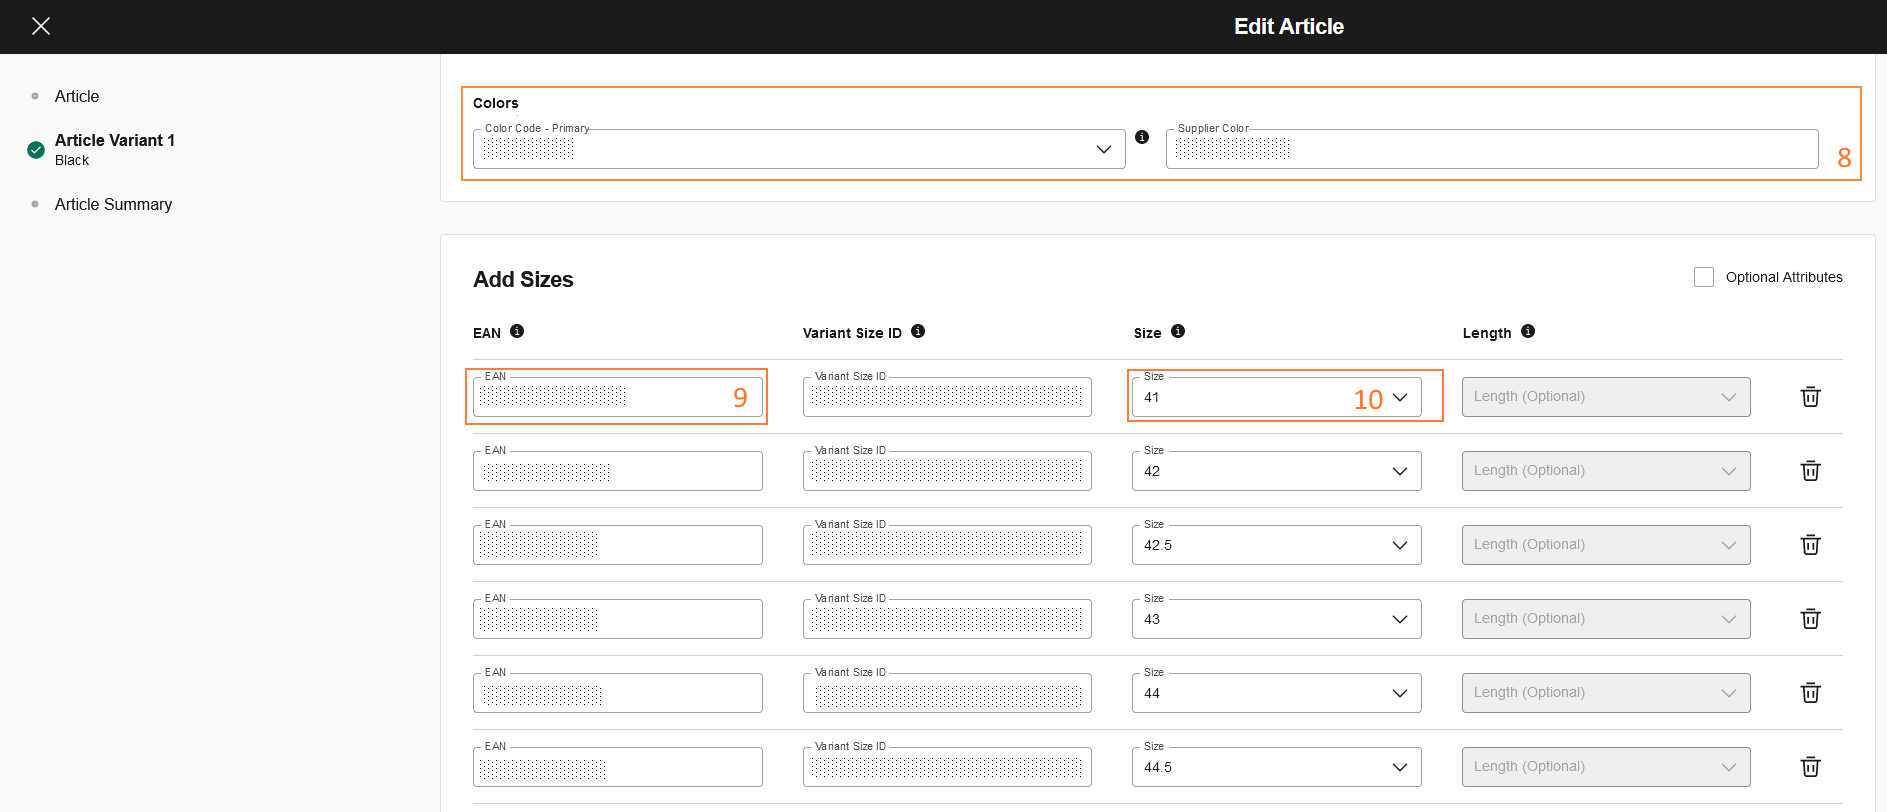
Task: Click the info icon next to Size header
Action: click(1178, 332)
